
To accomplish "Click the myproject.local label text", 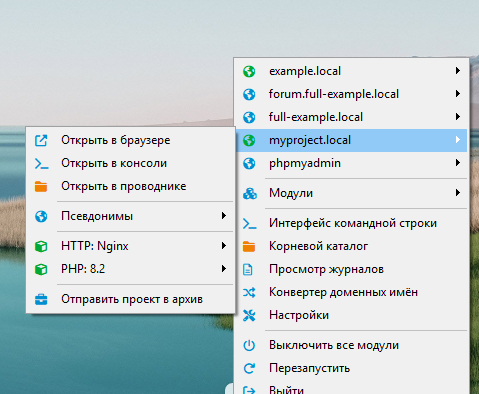I will pos(310,141).
